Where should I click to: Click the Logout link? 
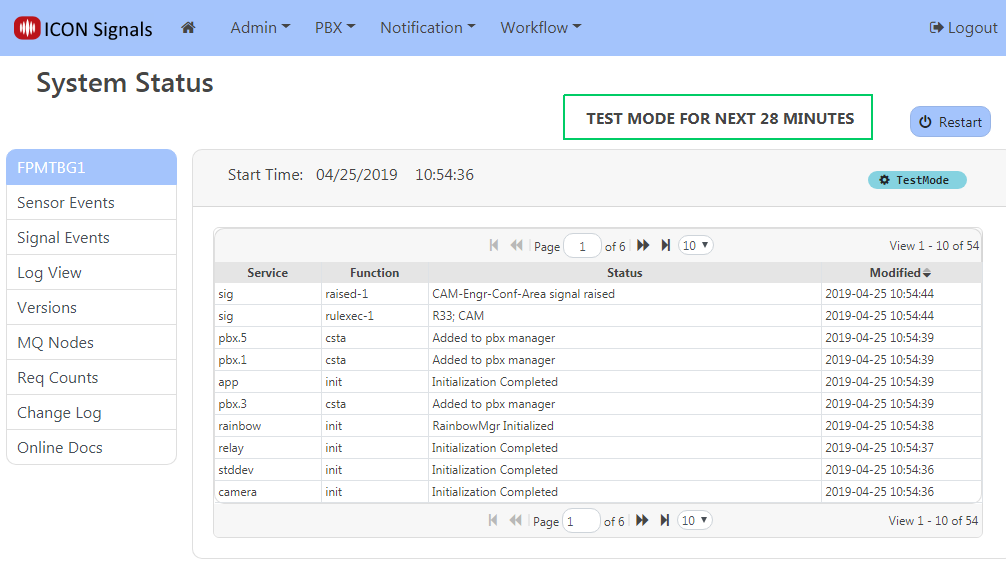[963, 28]
